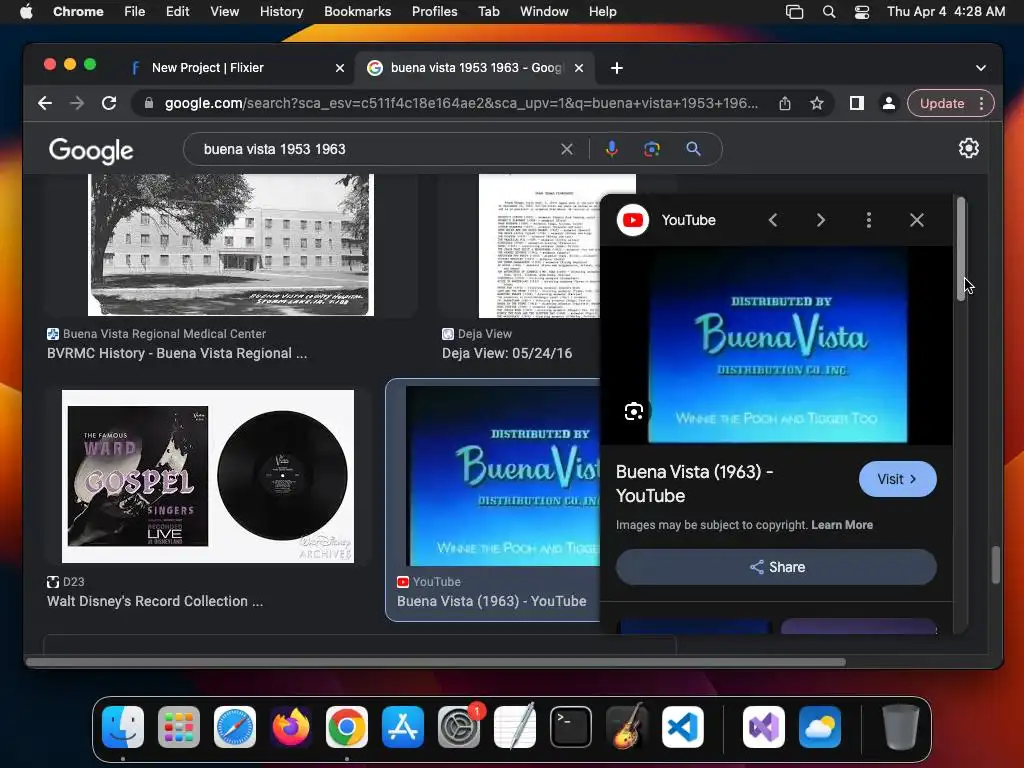1024x768 pixels.
Task: Select the Buena Vista hospital building thumbnail
Action: (231, 245)
